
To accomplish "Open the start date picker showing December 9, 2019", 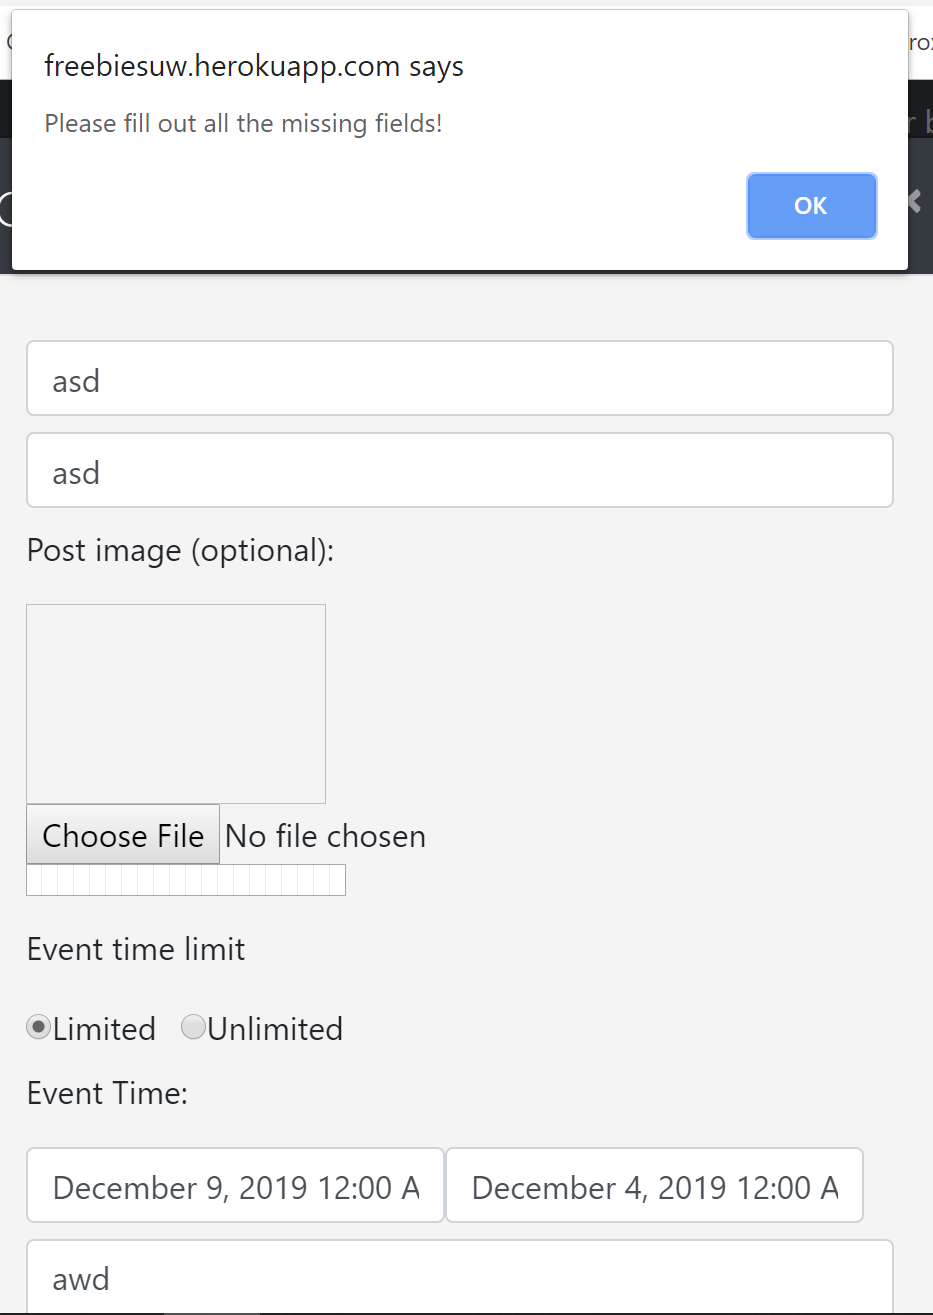I will 235,1185.
